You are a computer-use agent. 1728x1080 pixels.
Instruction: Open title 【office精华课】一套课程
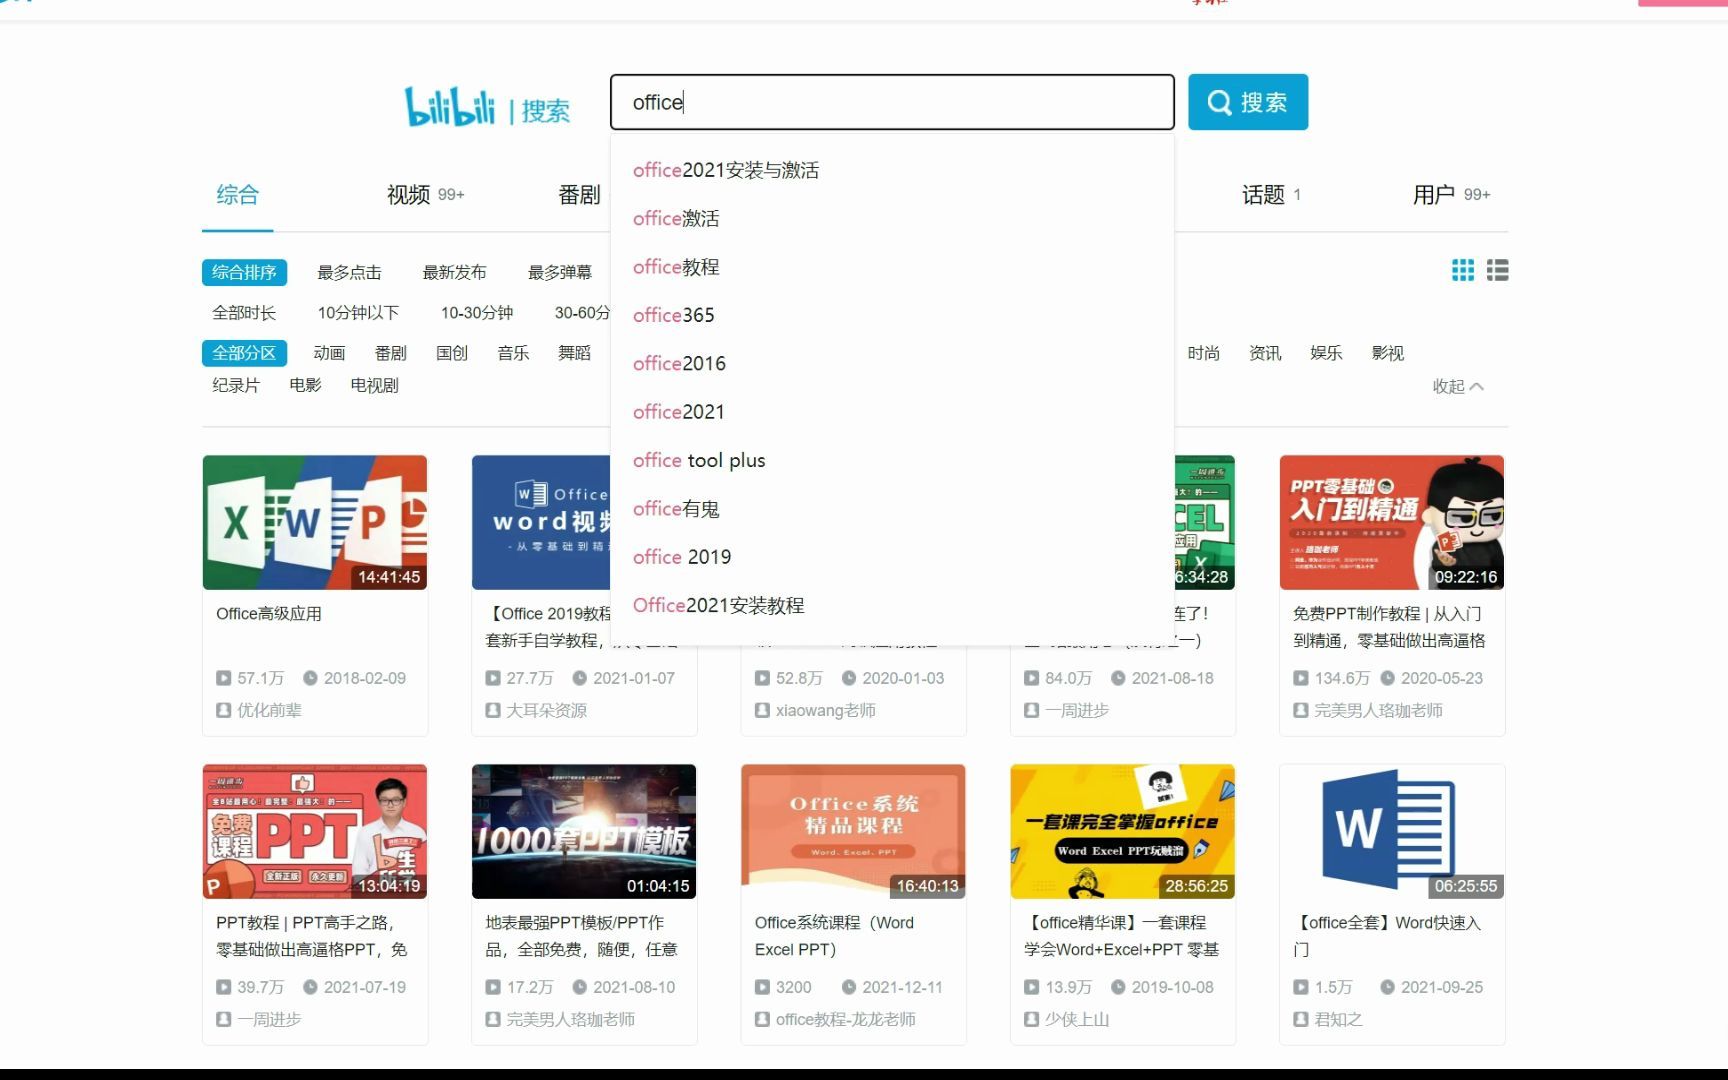pyautogui.click(x=1121, y=936)
